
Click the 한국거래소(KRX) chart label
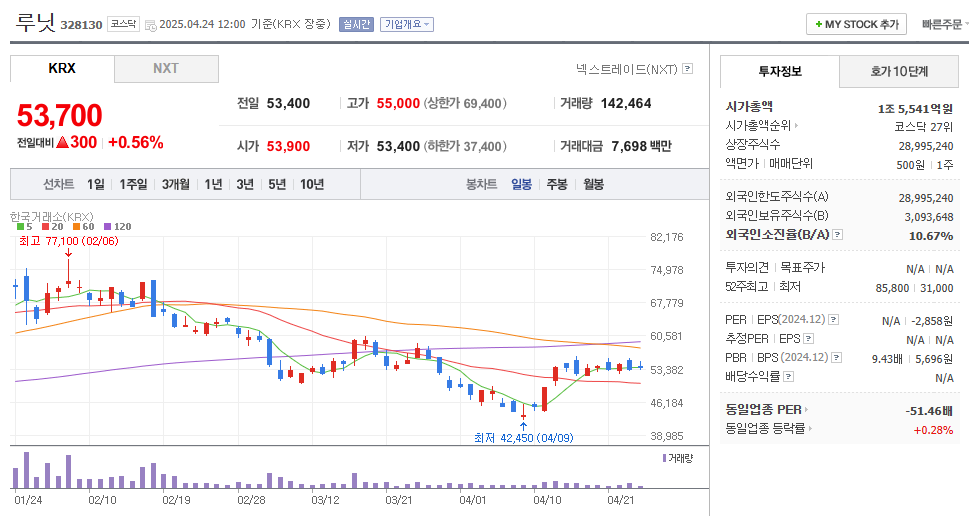[51, 216]
